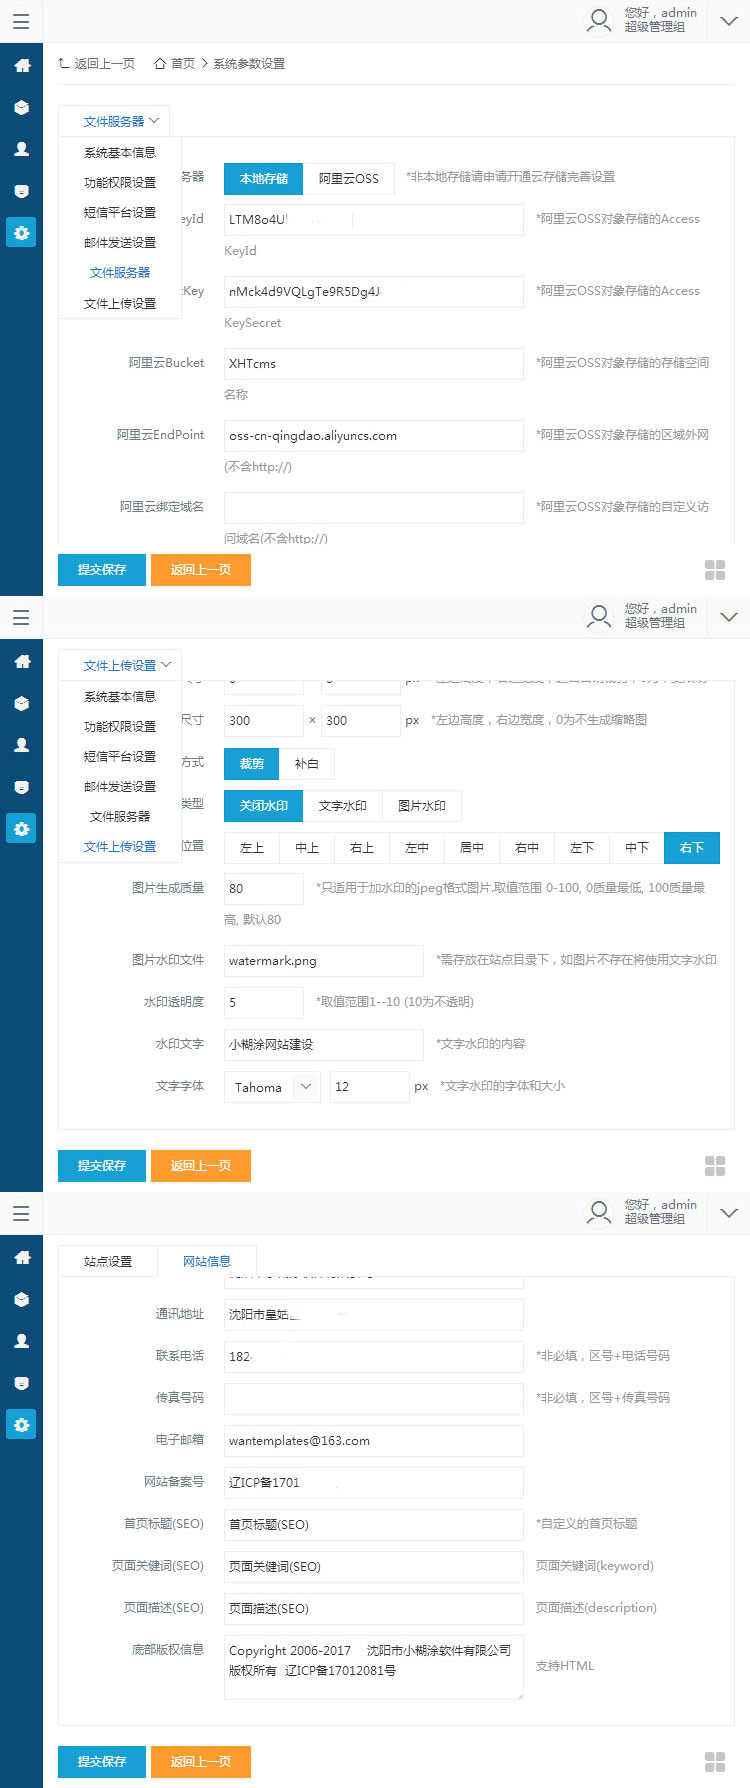The width and height of the screenshot is (750, 1788).
Task: Set watermark position to 左上
Action: point(252,847)
